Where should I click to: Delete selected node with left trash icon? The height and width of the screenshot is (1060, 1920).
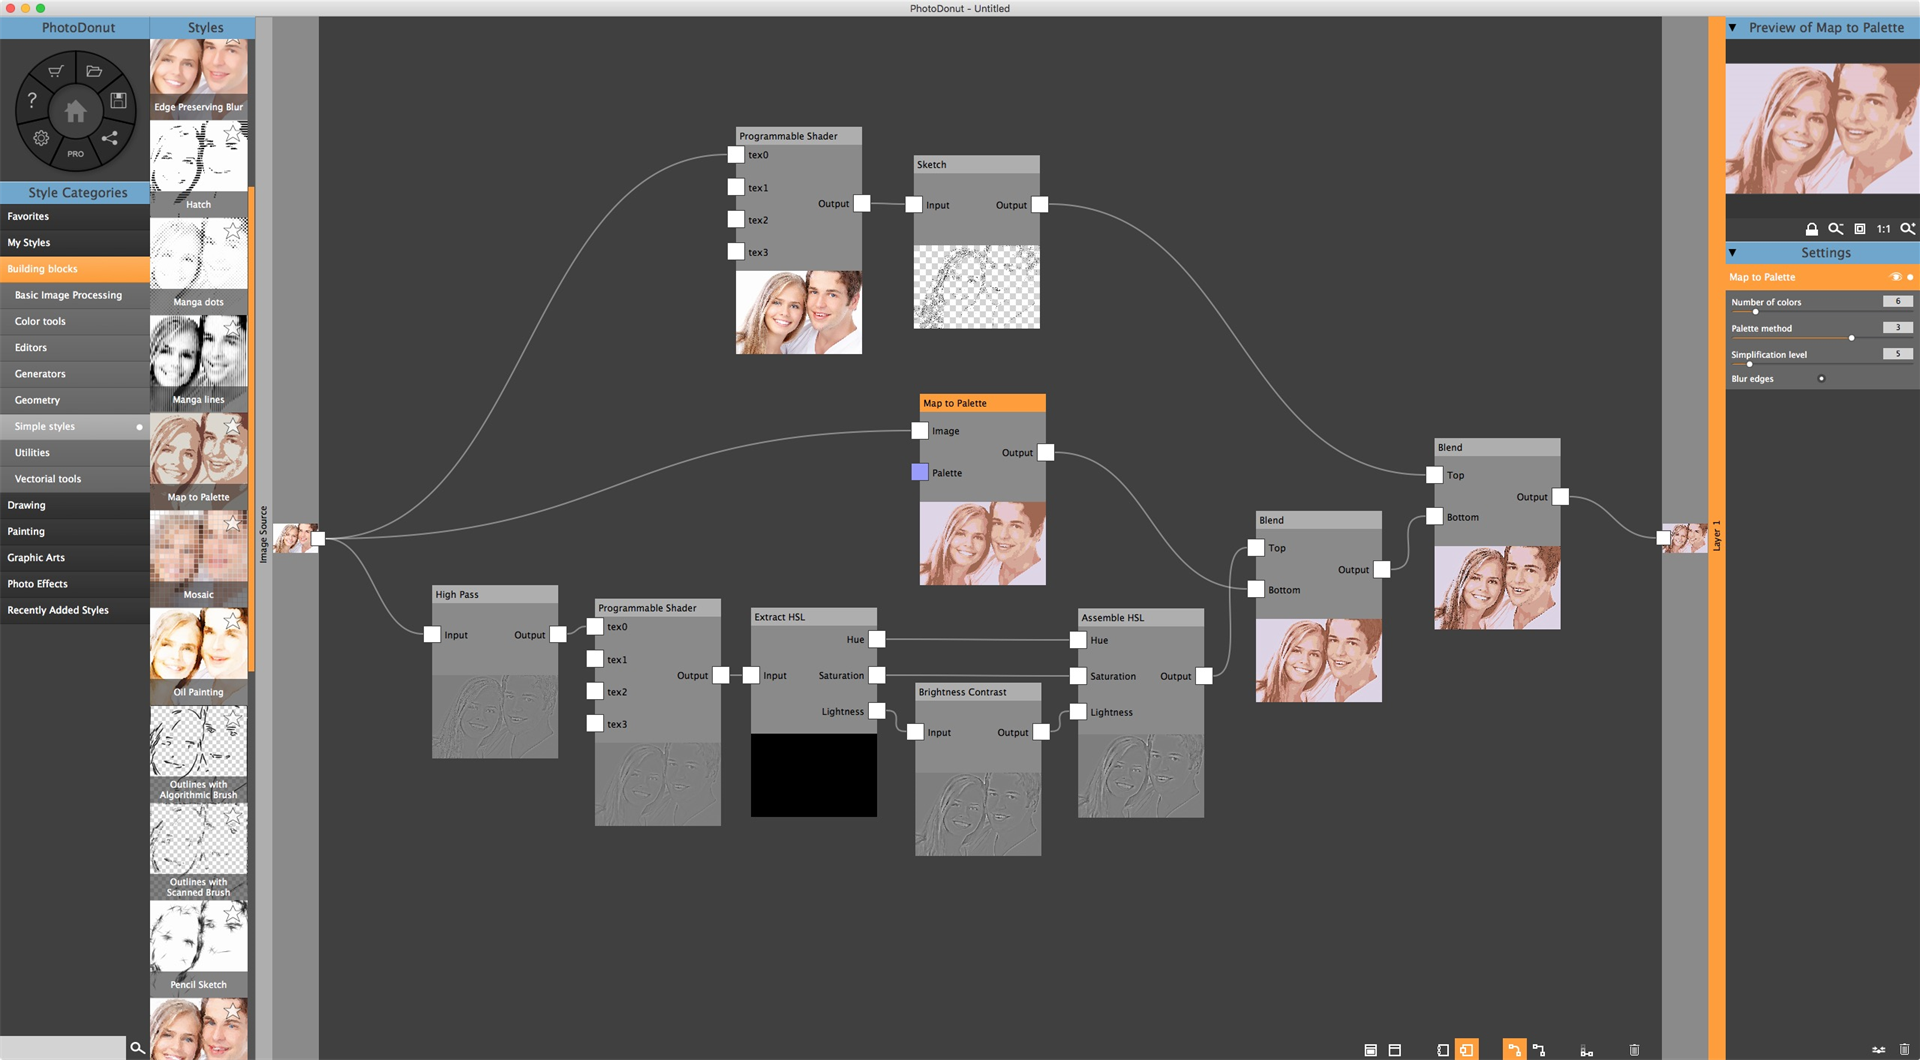click(1634, 1050)
